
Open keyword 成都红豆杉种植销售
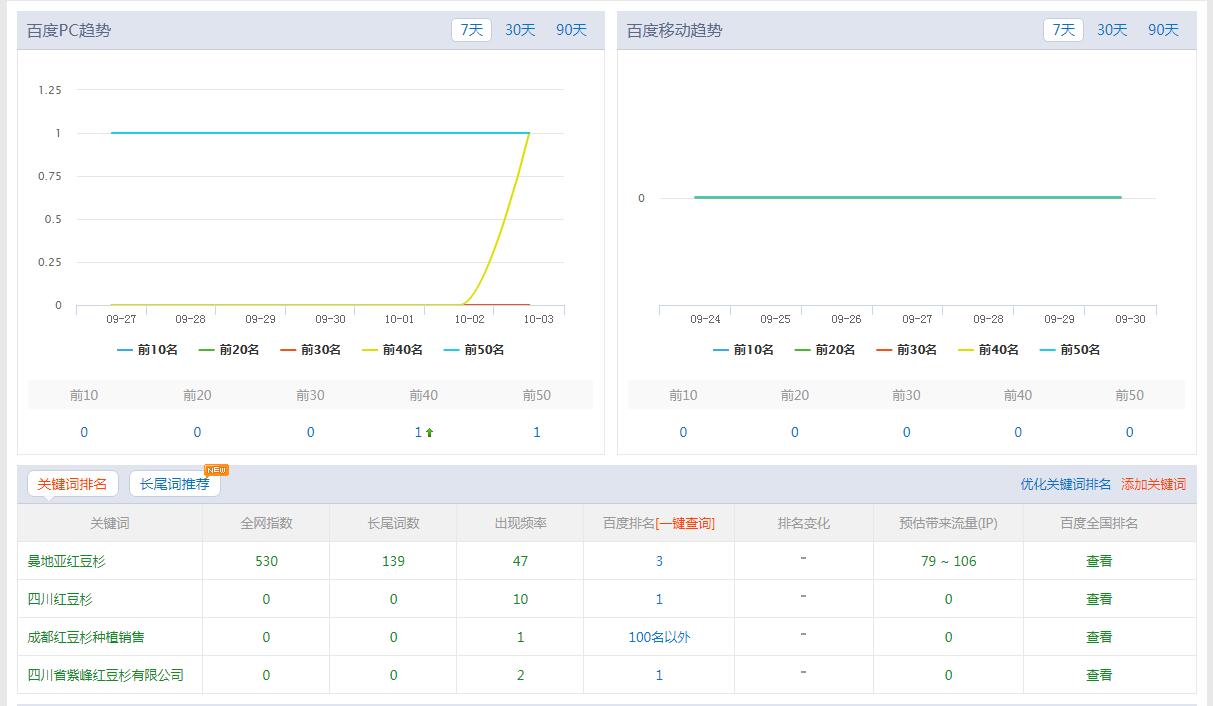[x=86, y=637]
